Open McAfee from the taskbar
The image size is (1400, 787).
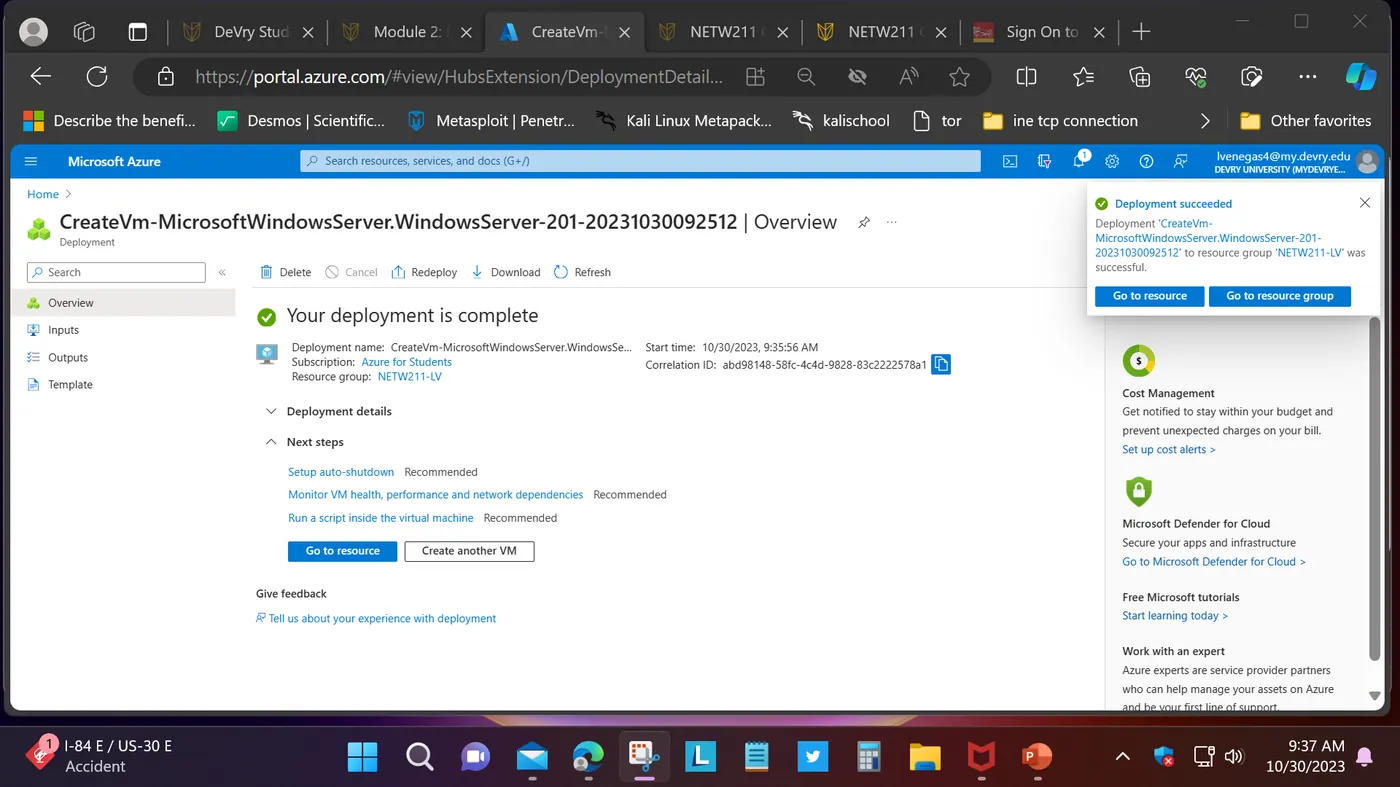pyautogui.click(x=981, y=757)
